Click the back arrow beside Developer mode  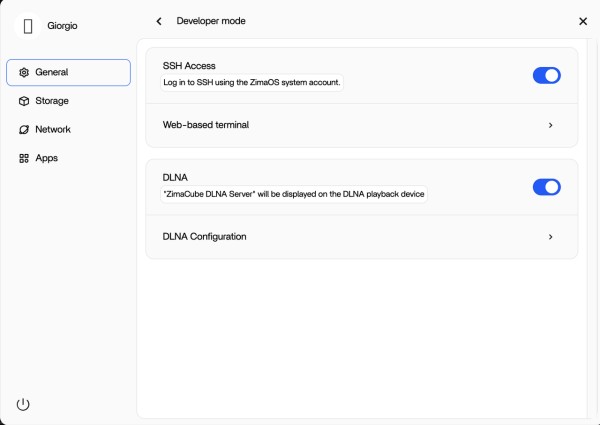coord(159,21)
